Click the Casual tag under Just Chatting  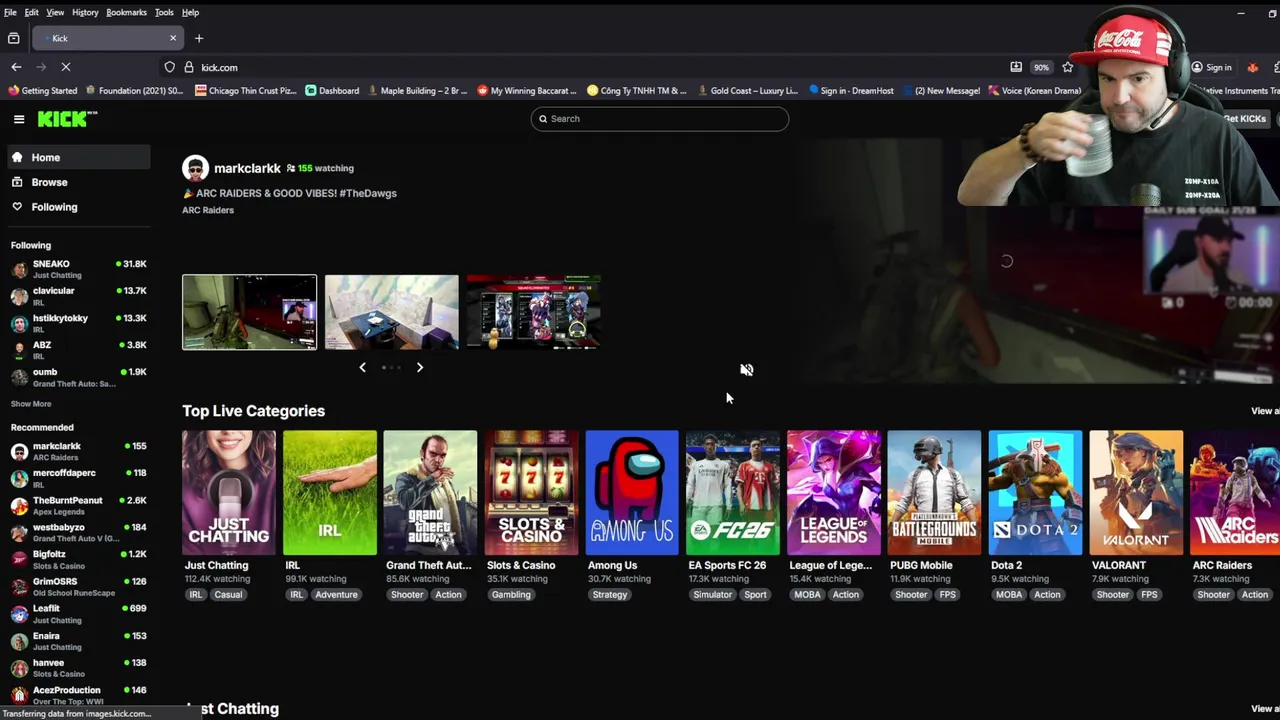228,595
